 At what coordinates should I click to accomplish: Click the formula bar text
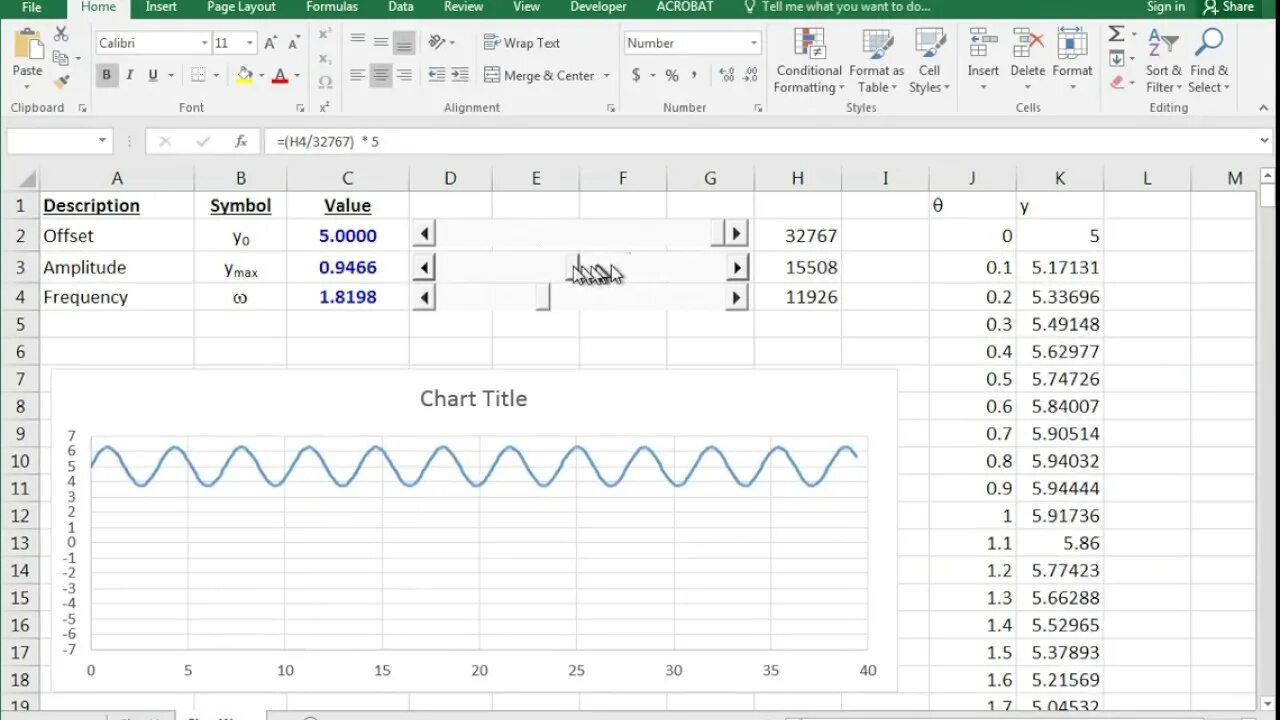pyautogui.click(x=328, y=142)
